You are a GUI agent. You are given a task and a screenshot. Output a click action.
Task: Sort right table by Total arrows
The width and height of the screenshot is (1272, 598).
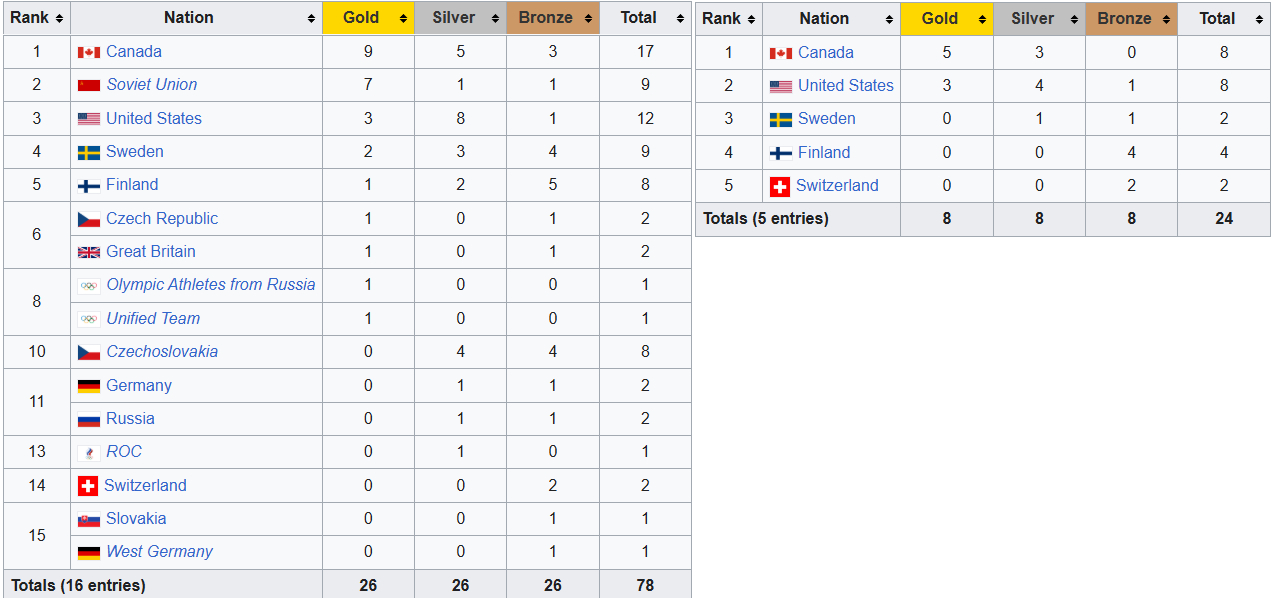pyautogui.click(x=1258, y=19)
